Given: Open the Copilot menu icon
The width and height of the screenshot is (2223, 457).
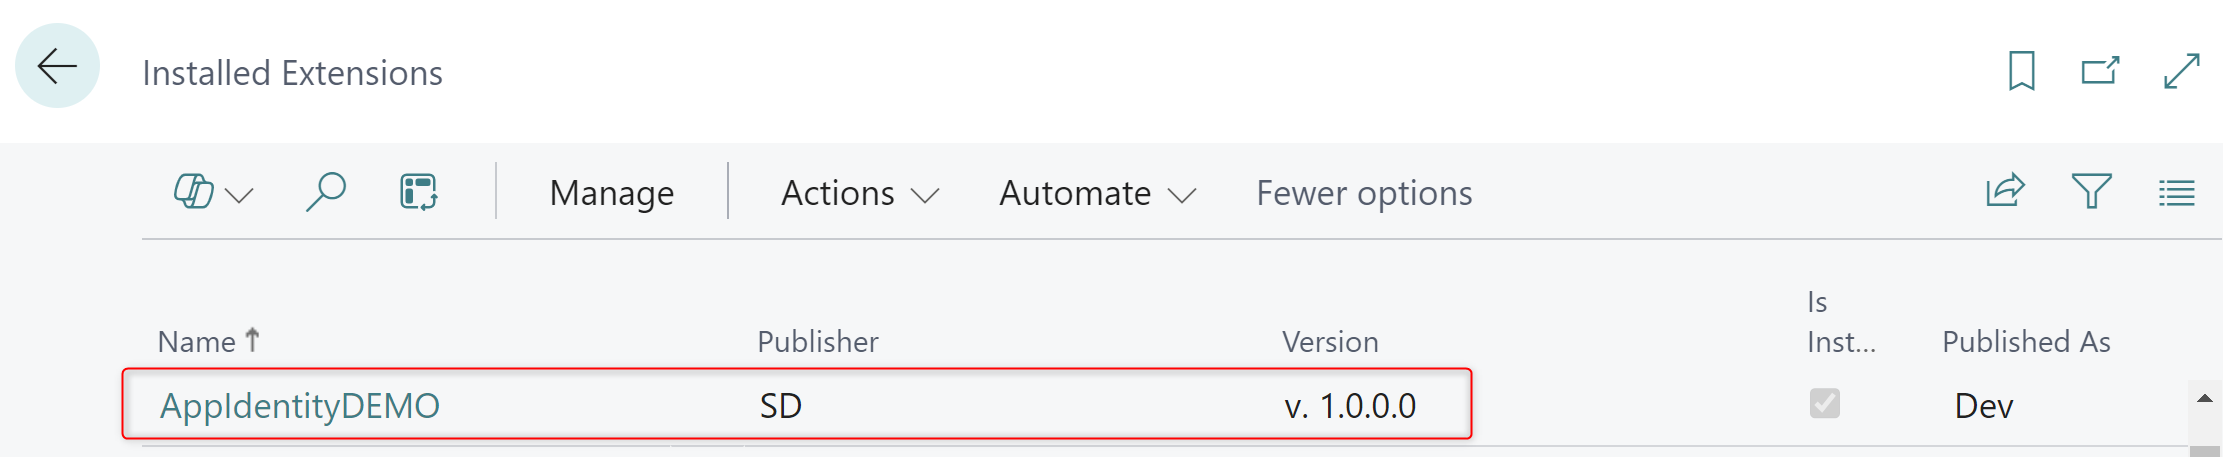Looking at the screenshot, I should (193, 191).
